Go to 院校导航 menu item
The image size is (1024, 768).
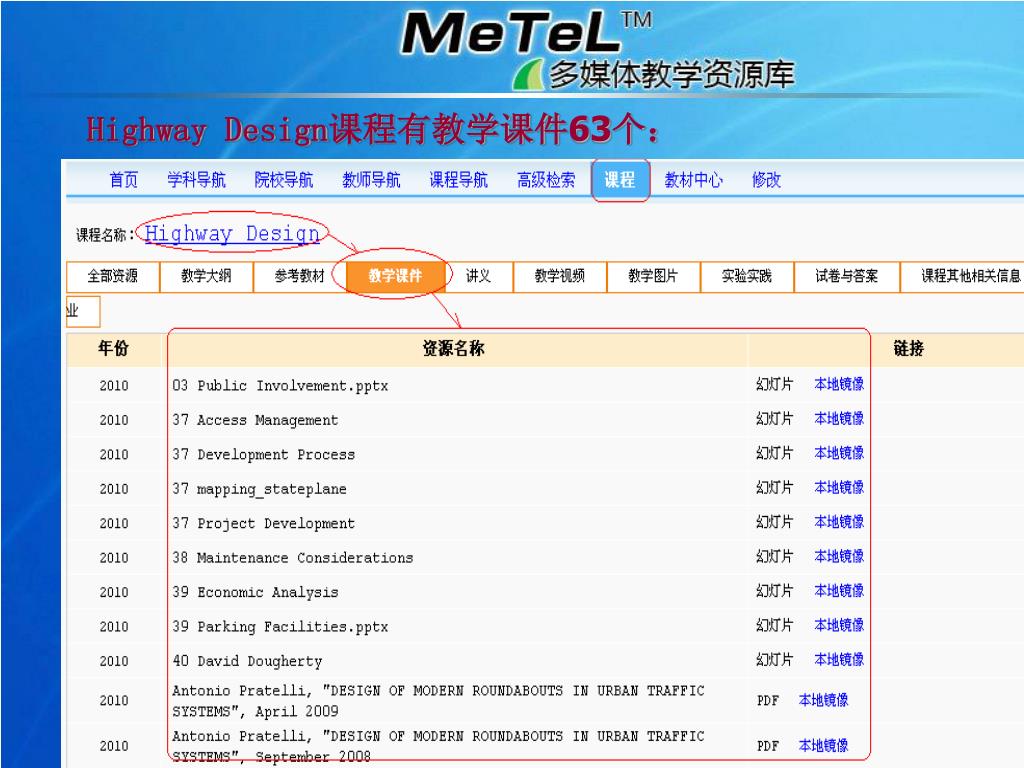[x=283, y=180]
